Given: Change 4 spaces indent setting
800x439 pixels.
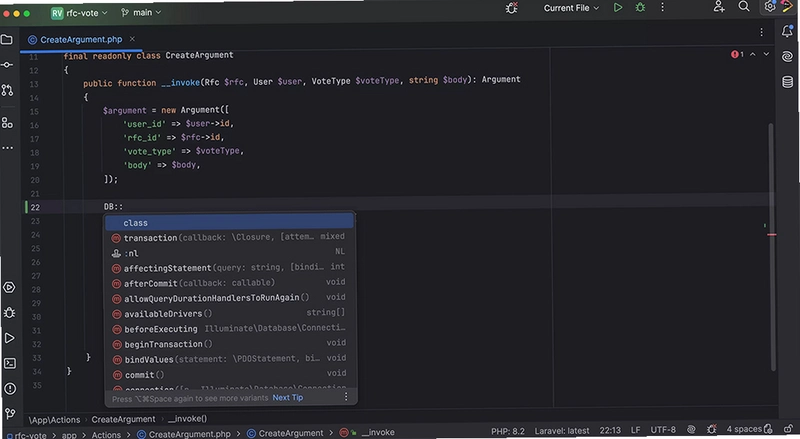Looking at the screenshot, I should click(x=743, y=429).
